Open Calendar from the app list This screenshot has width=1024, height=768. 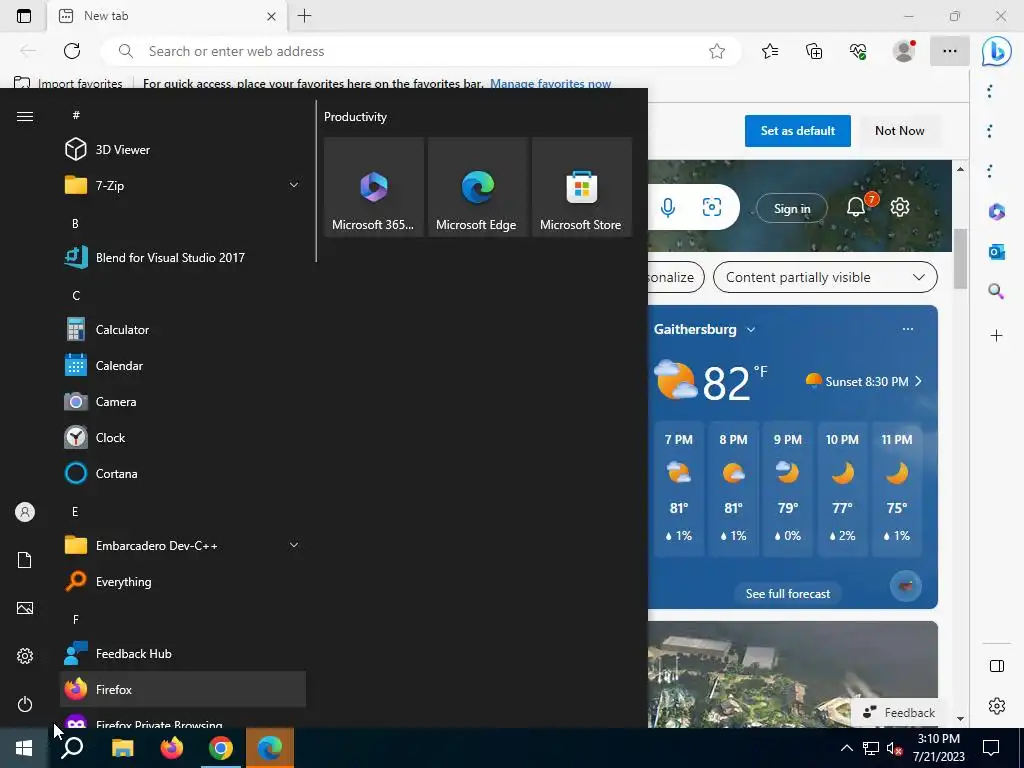point(183,366)
